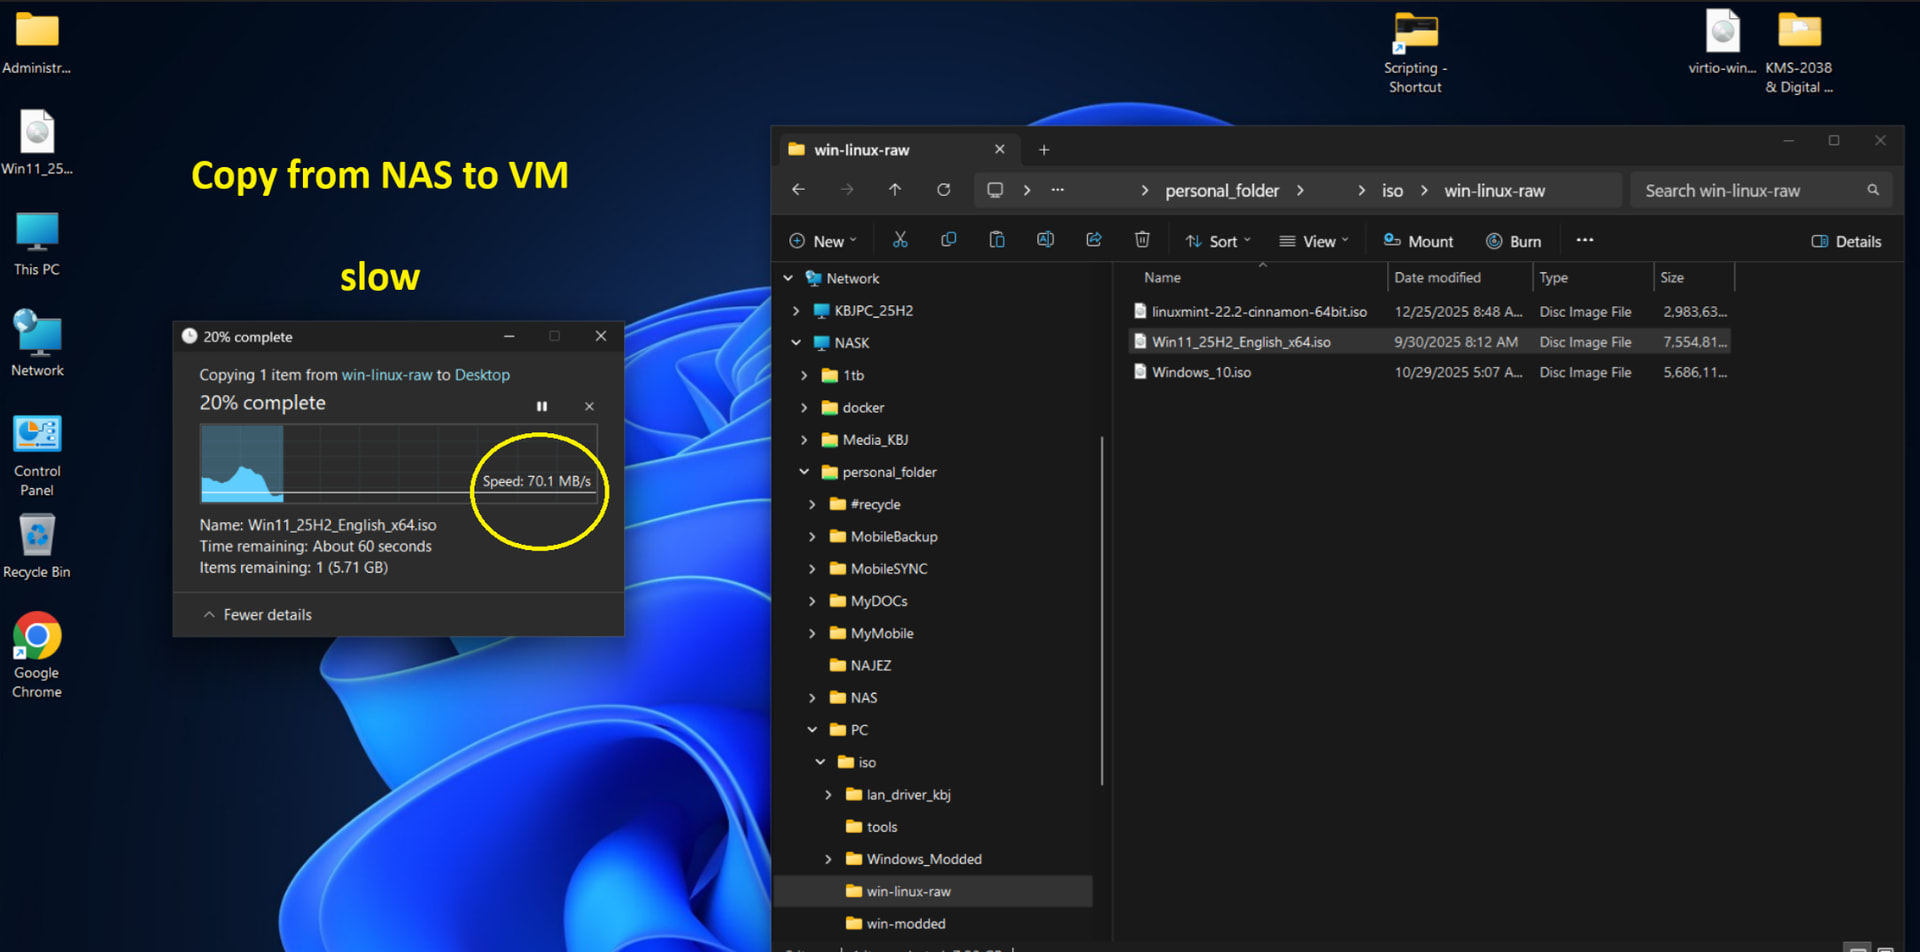This screenshot has width=1920, height=952.
Task: Pause the file copy operation
Action: tap(542, 406)
